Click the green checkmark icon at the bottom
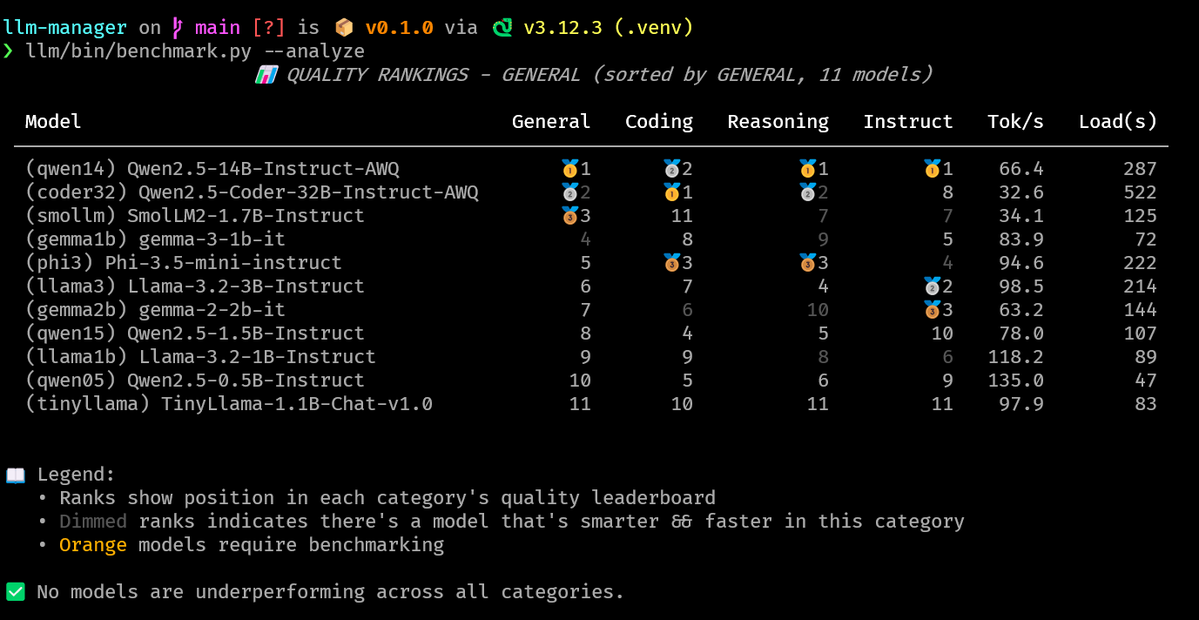1199x620 pixels. tap(15, 591)
